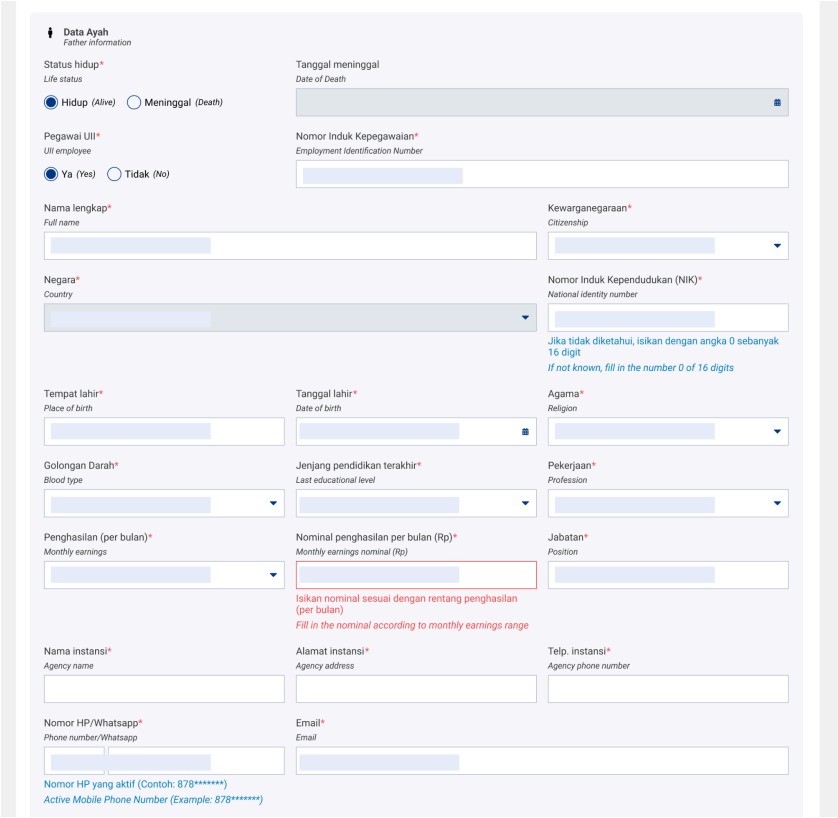The height and width of the screenshot is (818, 838).
Task: Open Jenjang pendidikan terakhir dropdown
Action: click(x=525, y=503)
